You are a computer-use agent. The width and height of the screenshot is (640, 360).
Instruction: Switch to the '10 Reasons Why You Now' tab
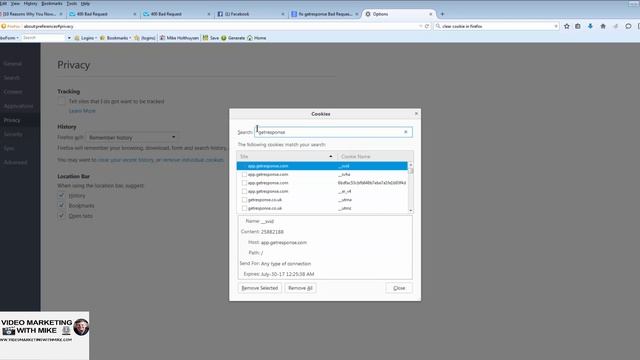(x=32, y=14)
